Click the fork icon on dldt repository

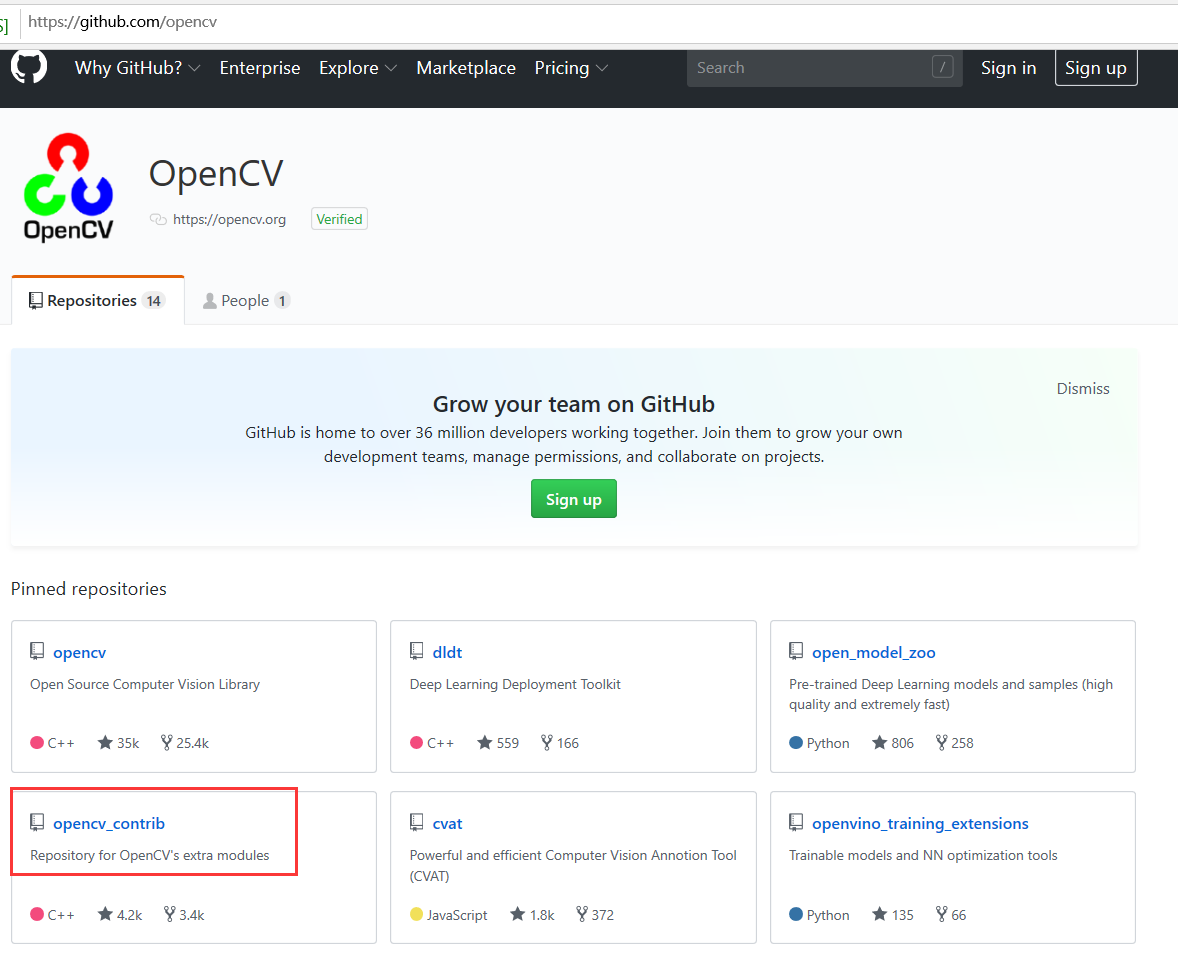546,743
